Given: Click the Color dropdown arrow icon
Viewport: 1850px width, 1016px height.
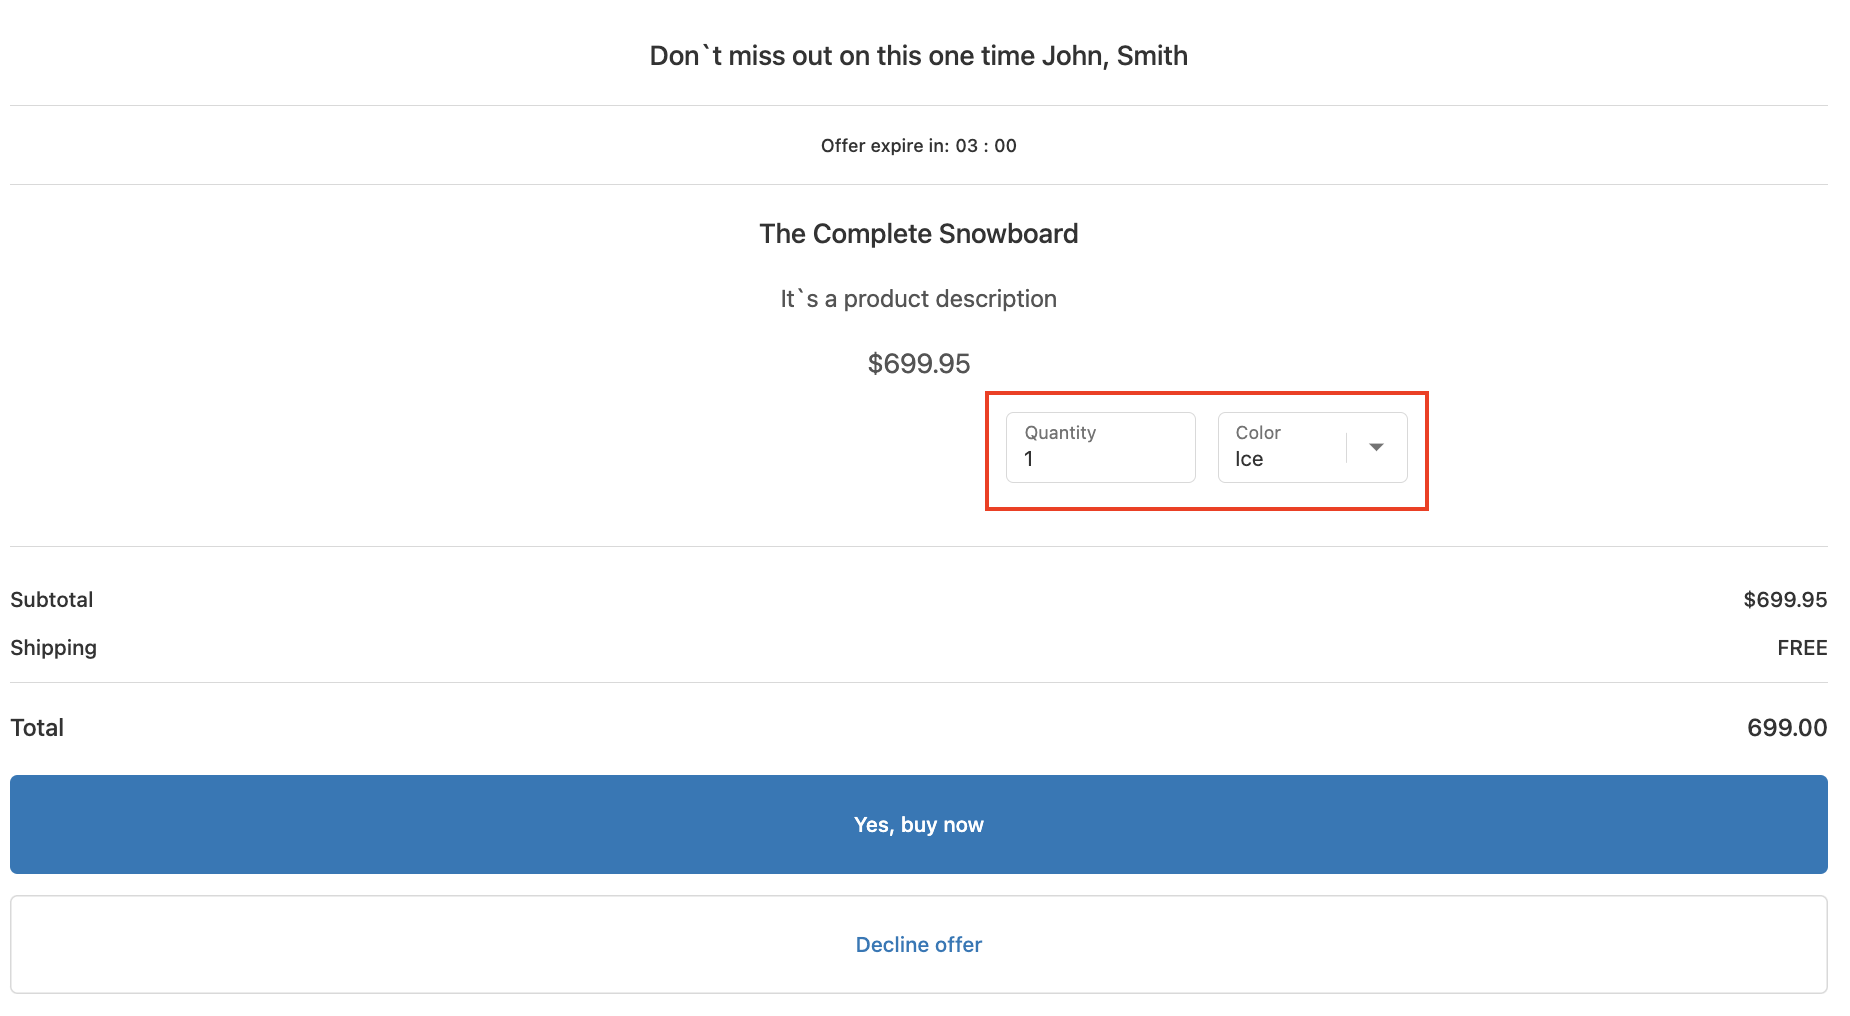Looking at the screenshot, I should click(x=1376, y=447).
